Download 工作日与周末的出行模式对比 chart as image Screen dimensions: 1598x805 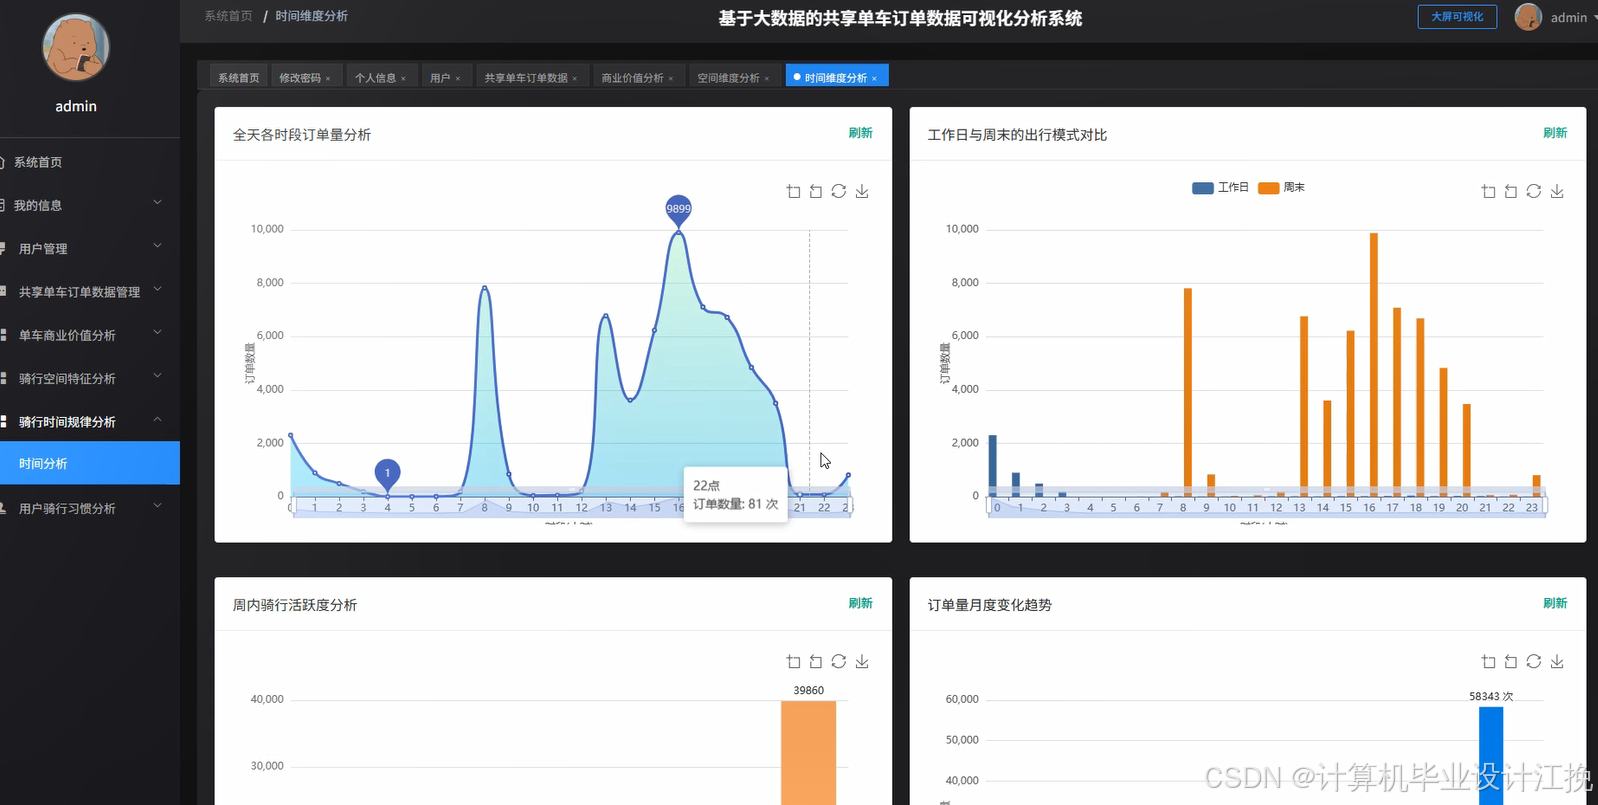coord(1557,191)
